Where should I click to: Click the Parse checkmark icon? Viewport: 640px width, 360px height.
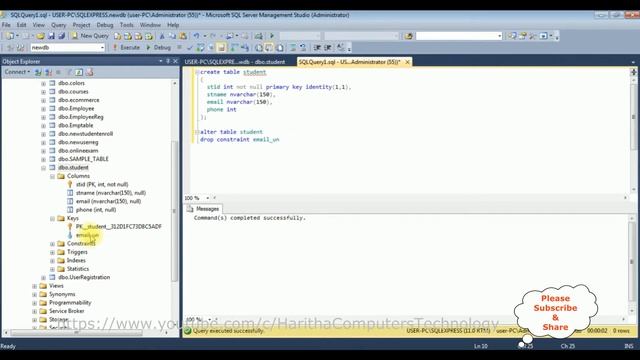190,47
